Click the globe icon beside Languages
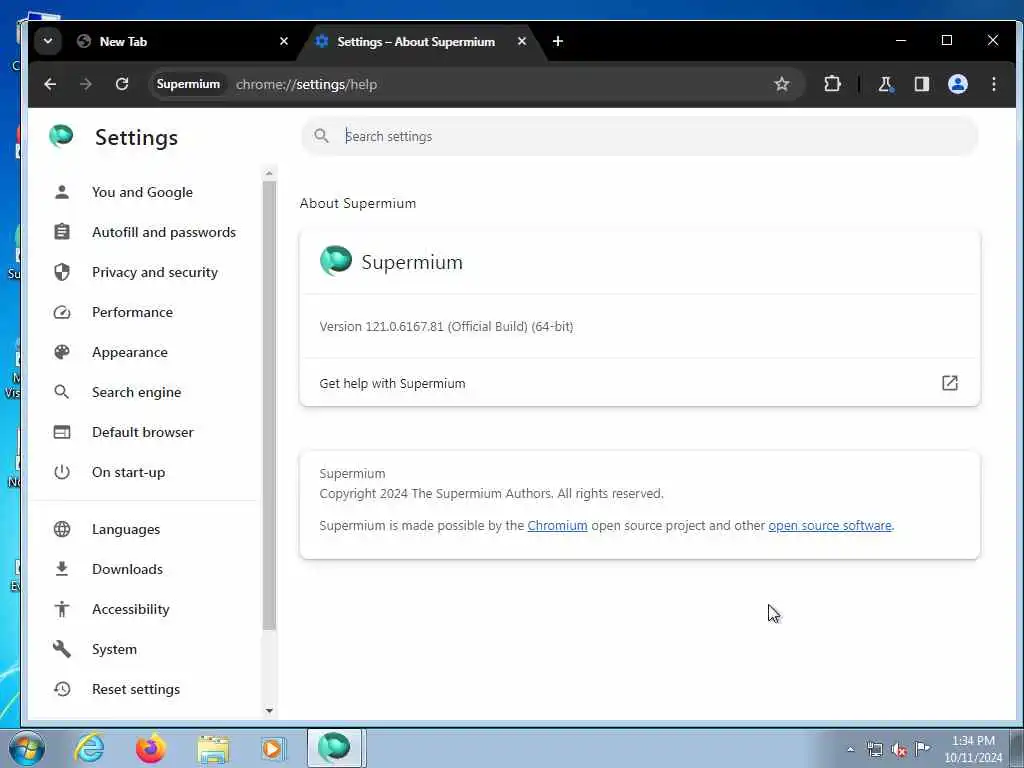Screen dimensions: 1024x768 point(62,529)
